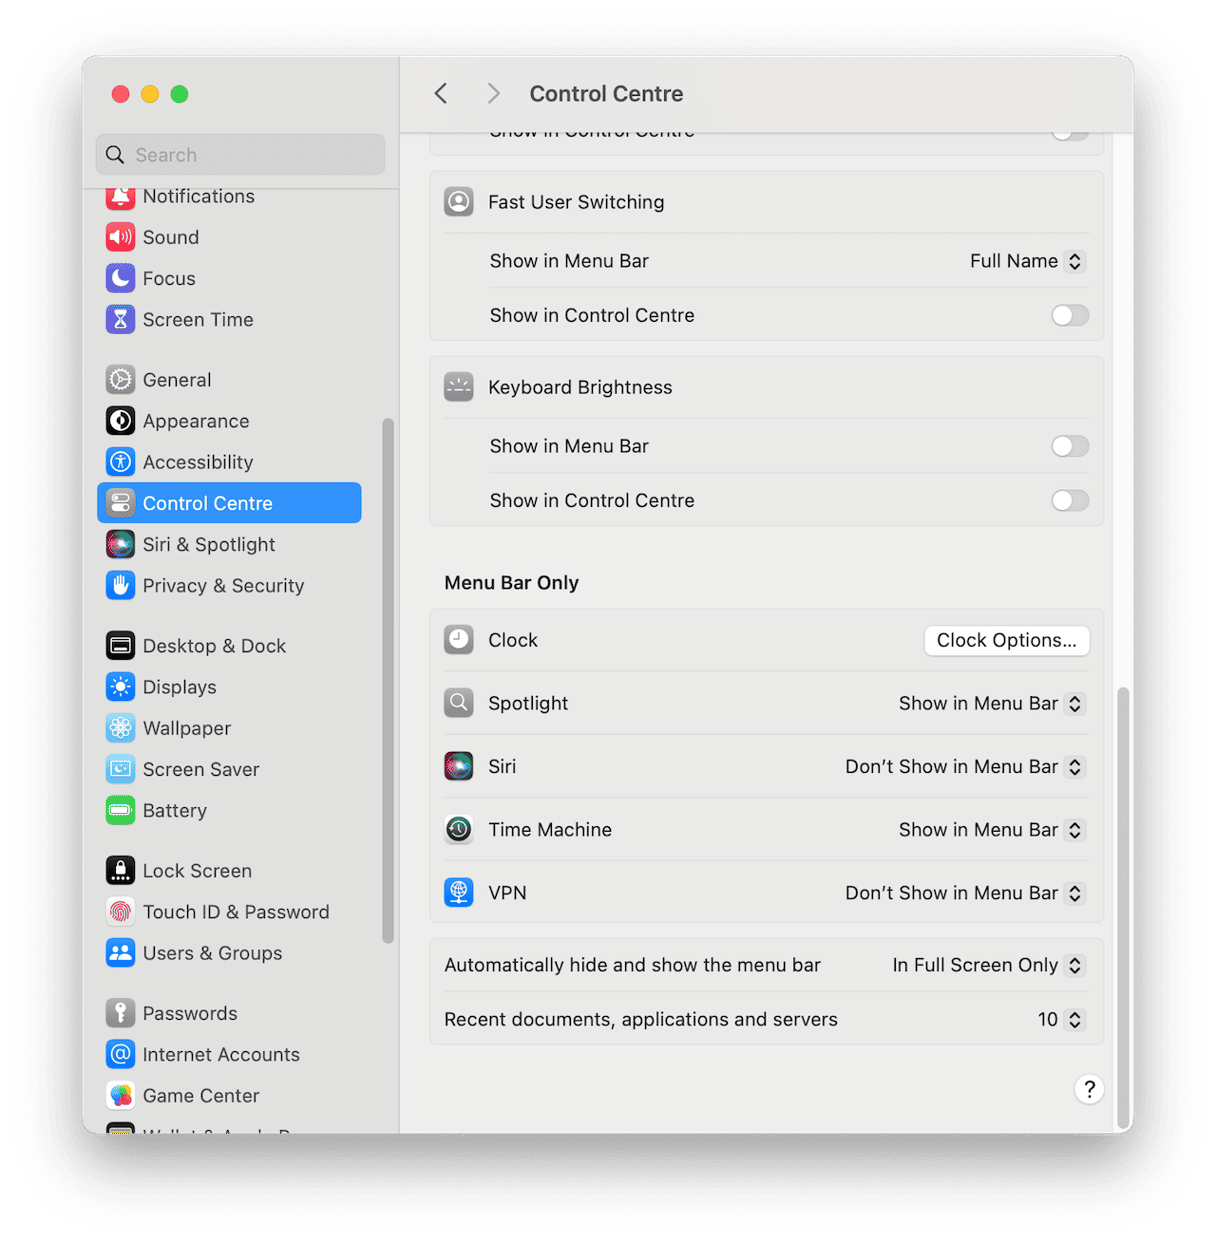Click the Clock icon in Menu Bar Only
Viewport: 1216px width, 1242px height.
pos(459,640)
